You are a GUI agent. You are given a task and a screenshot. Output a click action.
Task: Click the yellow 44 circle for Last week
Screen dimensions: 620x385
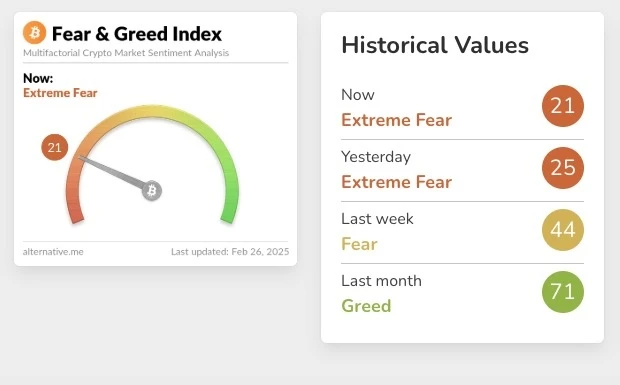coord(563,230)
